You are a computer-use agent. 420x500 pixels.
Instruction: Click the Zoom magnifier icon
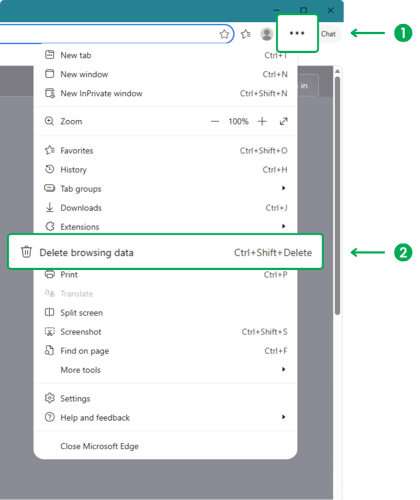pos(49,121)
